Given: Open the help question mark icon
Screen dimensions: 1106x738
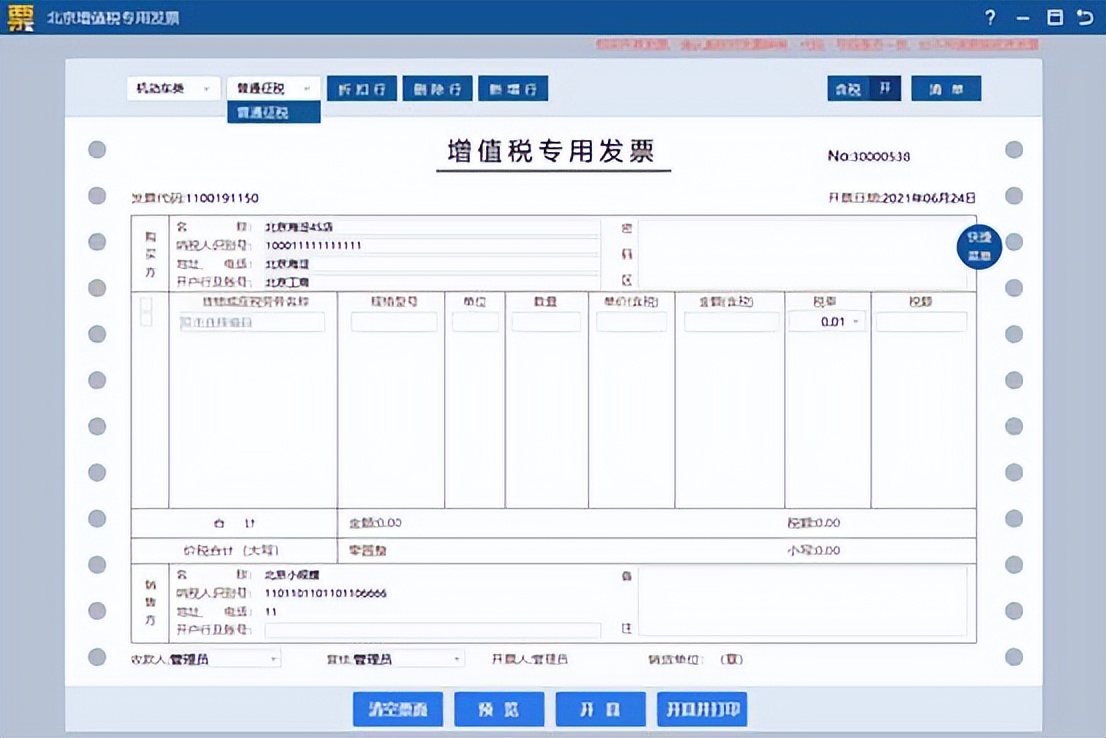Looking at the screenshot, I should tap(989, 18).
